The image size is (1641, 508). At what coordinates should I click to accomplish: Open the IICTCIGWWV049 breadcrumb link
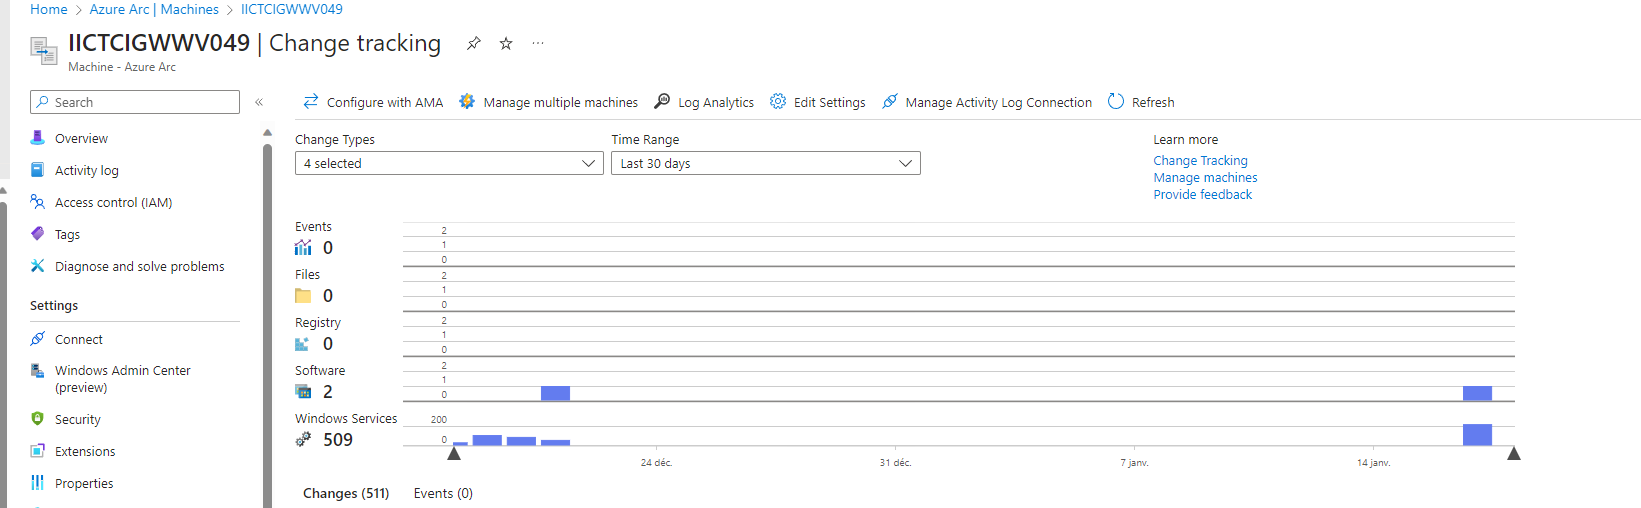[291, 9]
